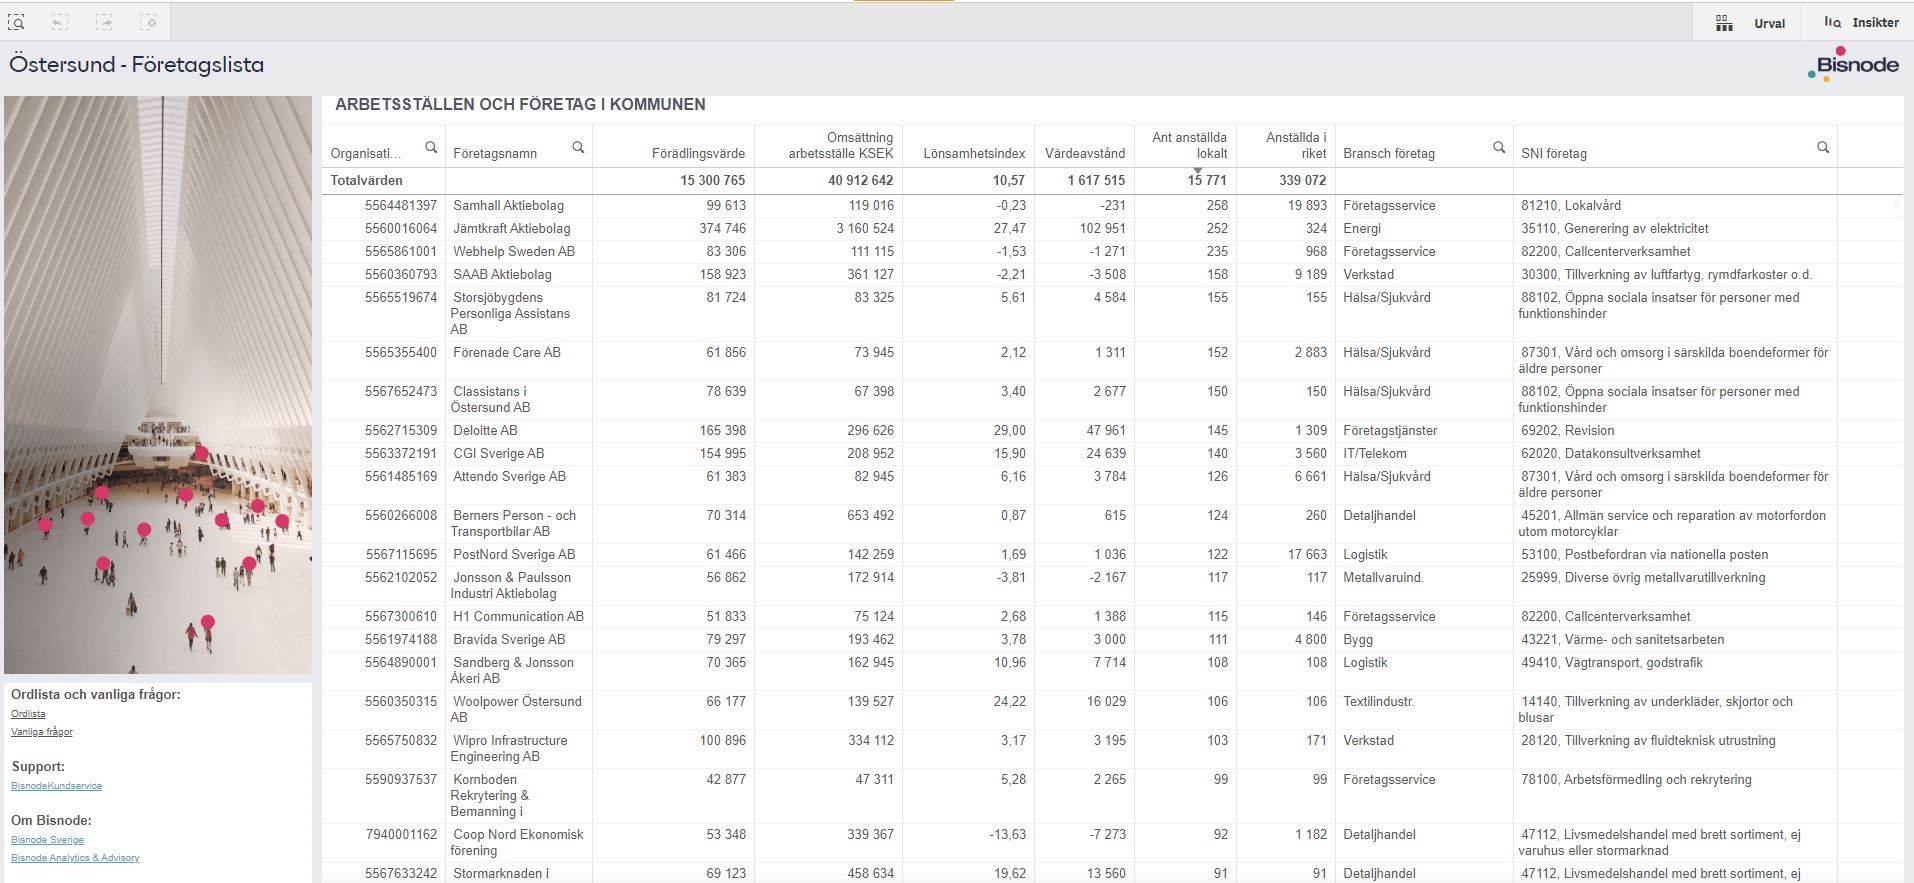This screenshot has width=1914, height=883.
Task: Click SNI 62020, Datakonsultverksamhet
Action: pyautogui.click(x=1611, y=453)
